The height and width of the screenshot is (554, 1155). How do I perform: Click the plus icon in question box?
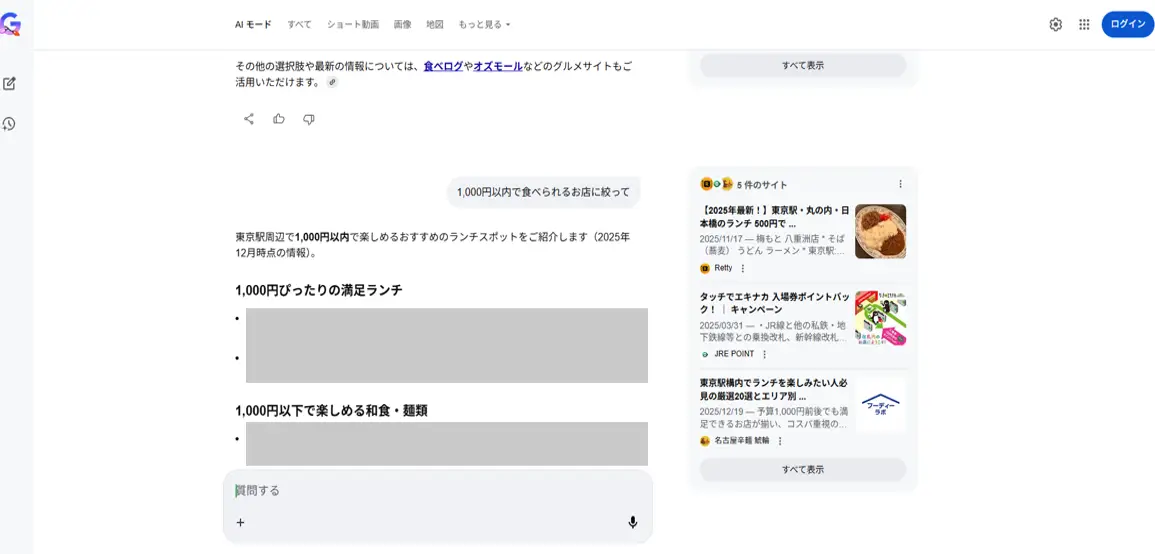pos(240,522)
